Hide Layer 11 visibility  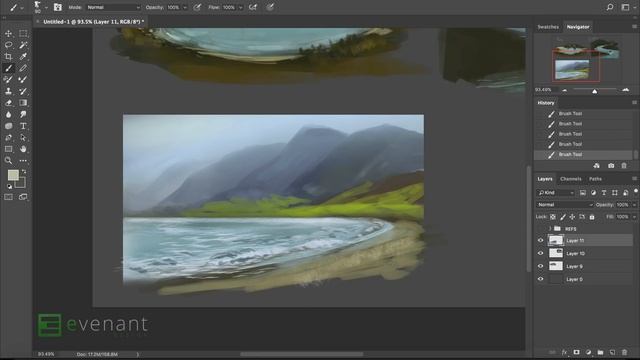[541, 240]
